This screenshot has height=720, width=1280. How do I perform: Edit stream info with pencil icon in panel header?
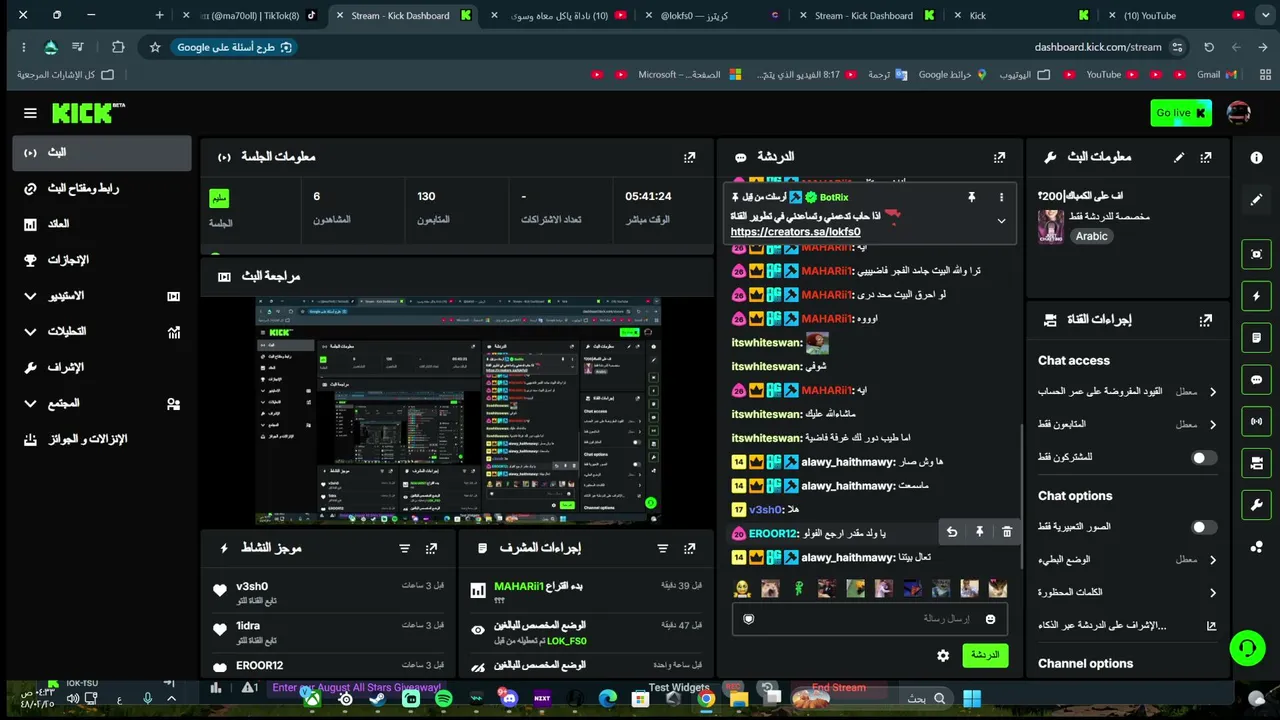pyautogui.click(x=1179, y=157)
